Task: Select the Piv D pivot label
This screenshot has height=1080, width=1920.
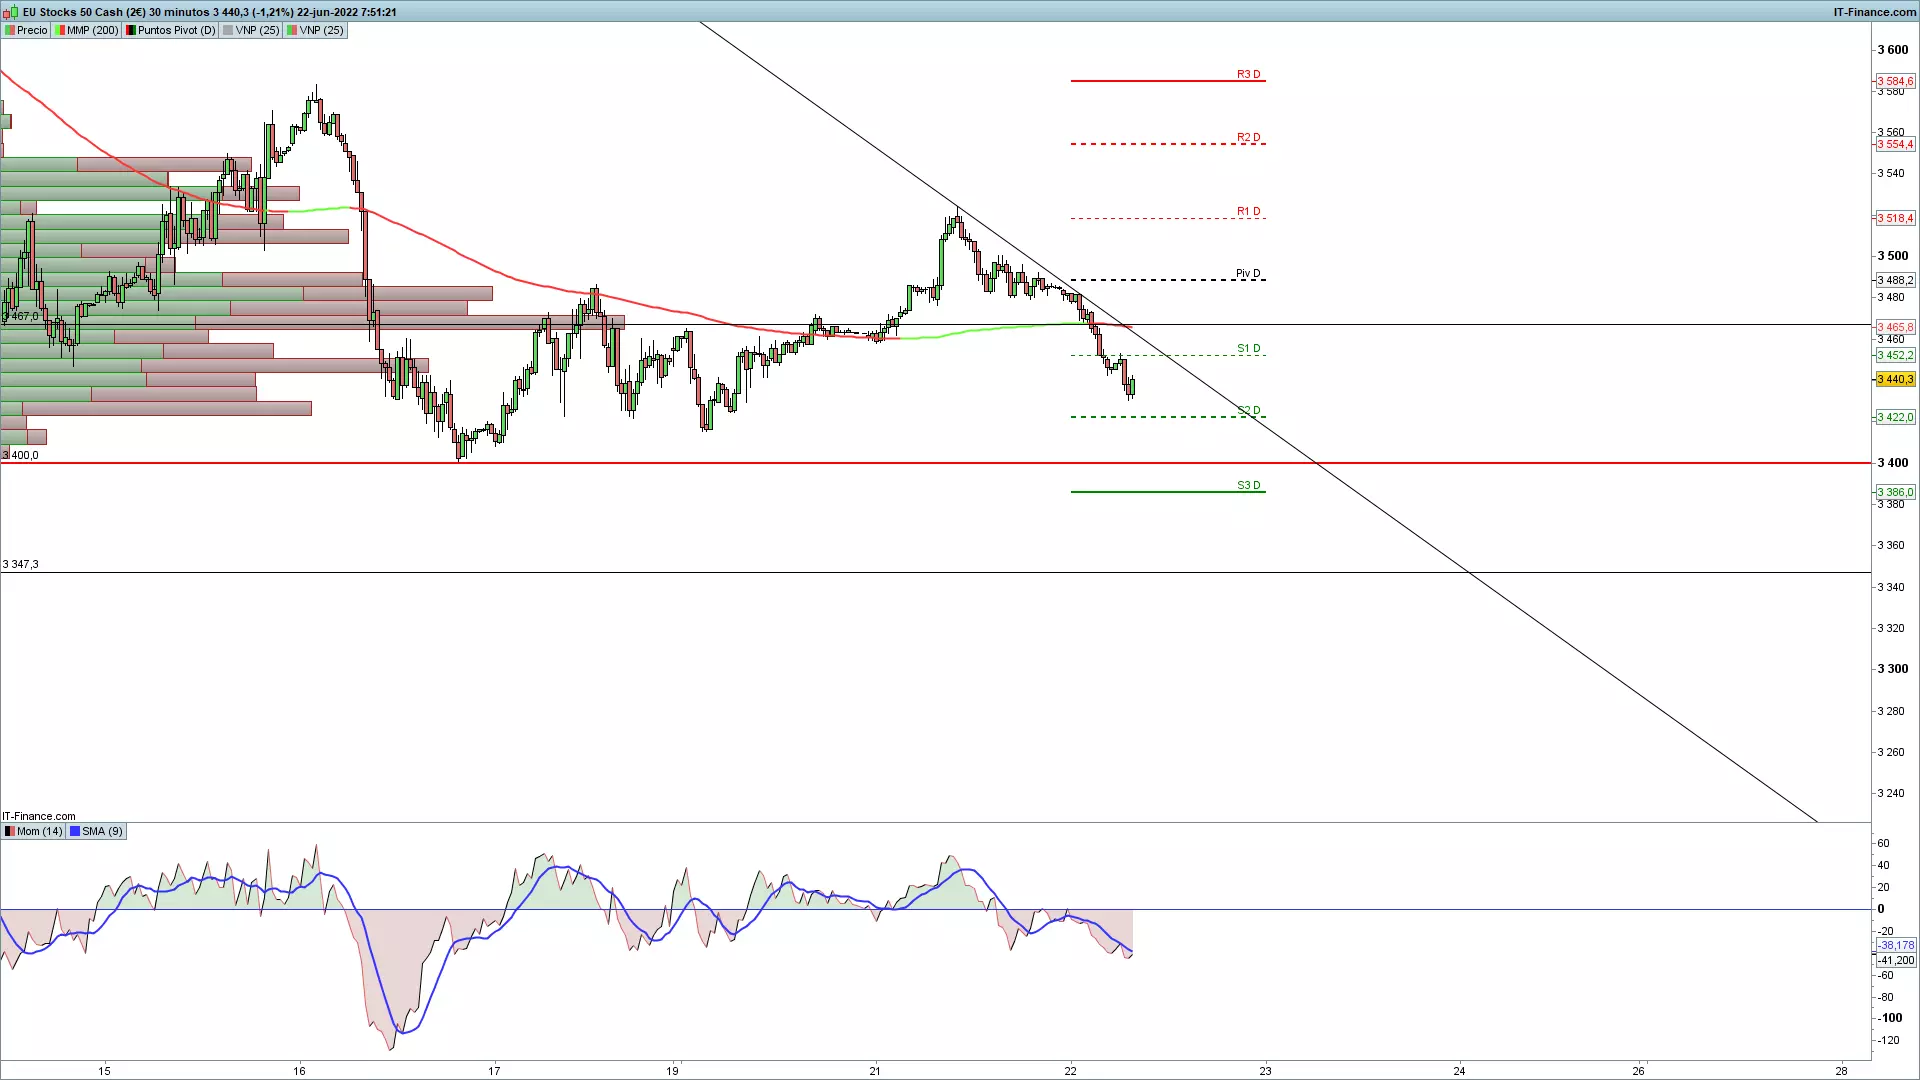Action: click(x=1248, y=273)
